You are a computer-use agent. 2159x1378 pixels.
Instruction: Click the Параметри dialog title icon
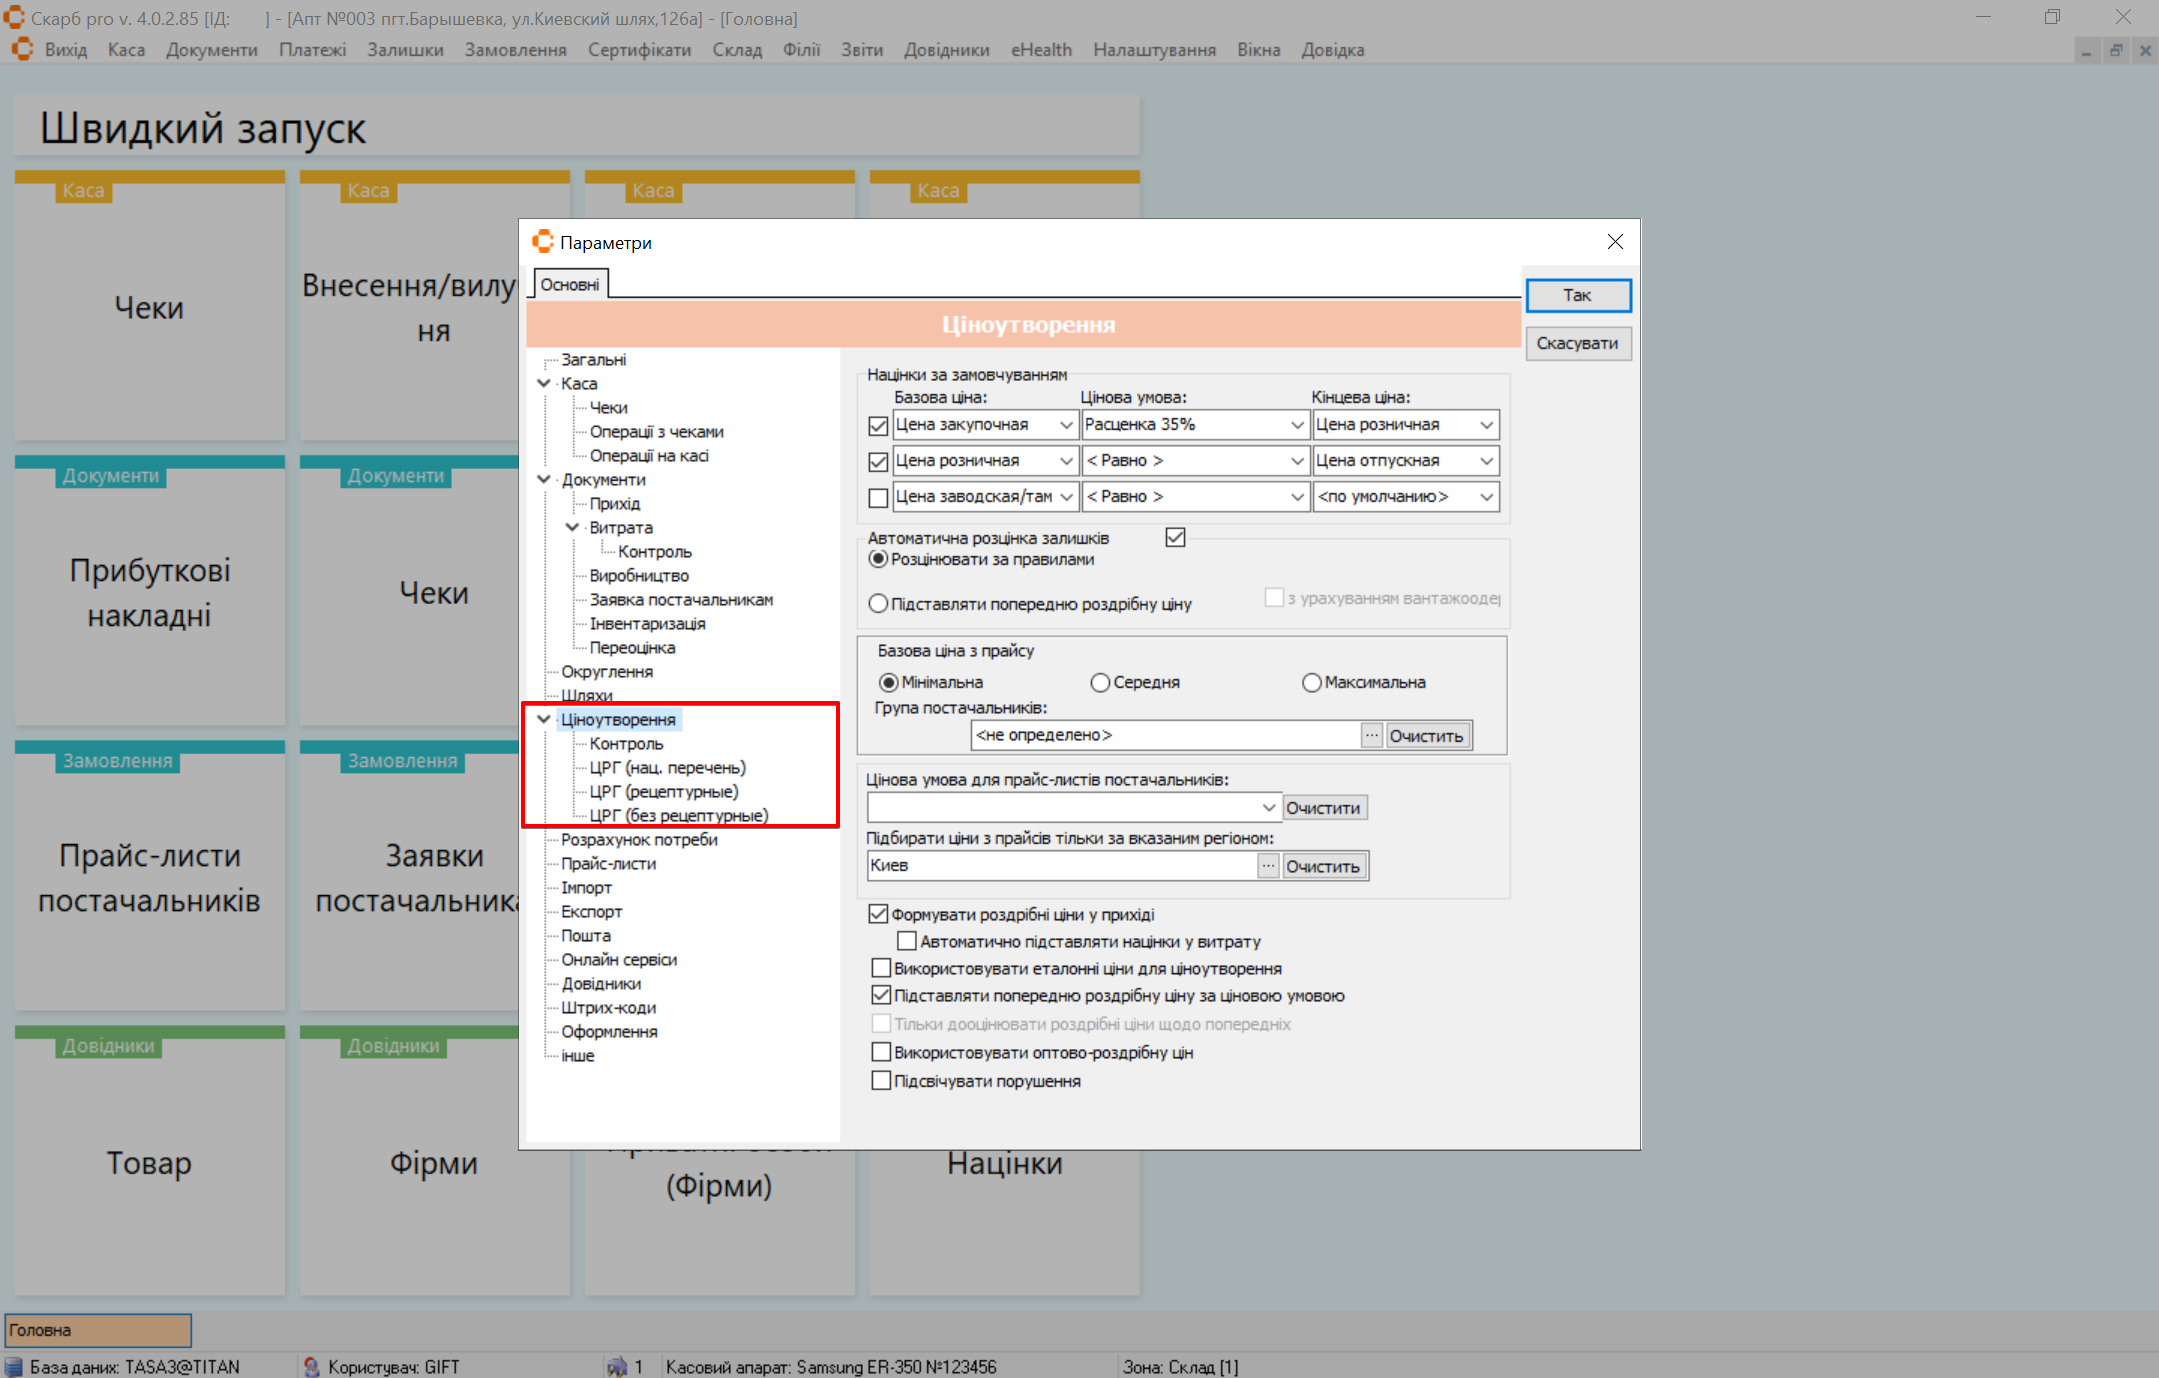click(543, 242)
